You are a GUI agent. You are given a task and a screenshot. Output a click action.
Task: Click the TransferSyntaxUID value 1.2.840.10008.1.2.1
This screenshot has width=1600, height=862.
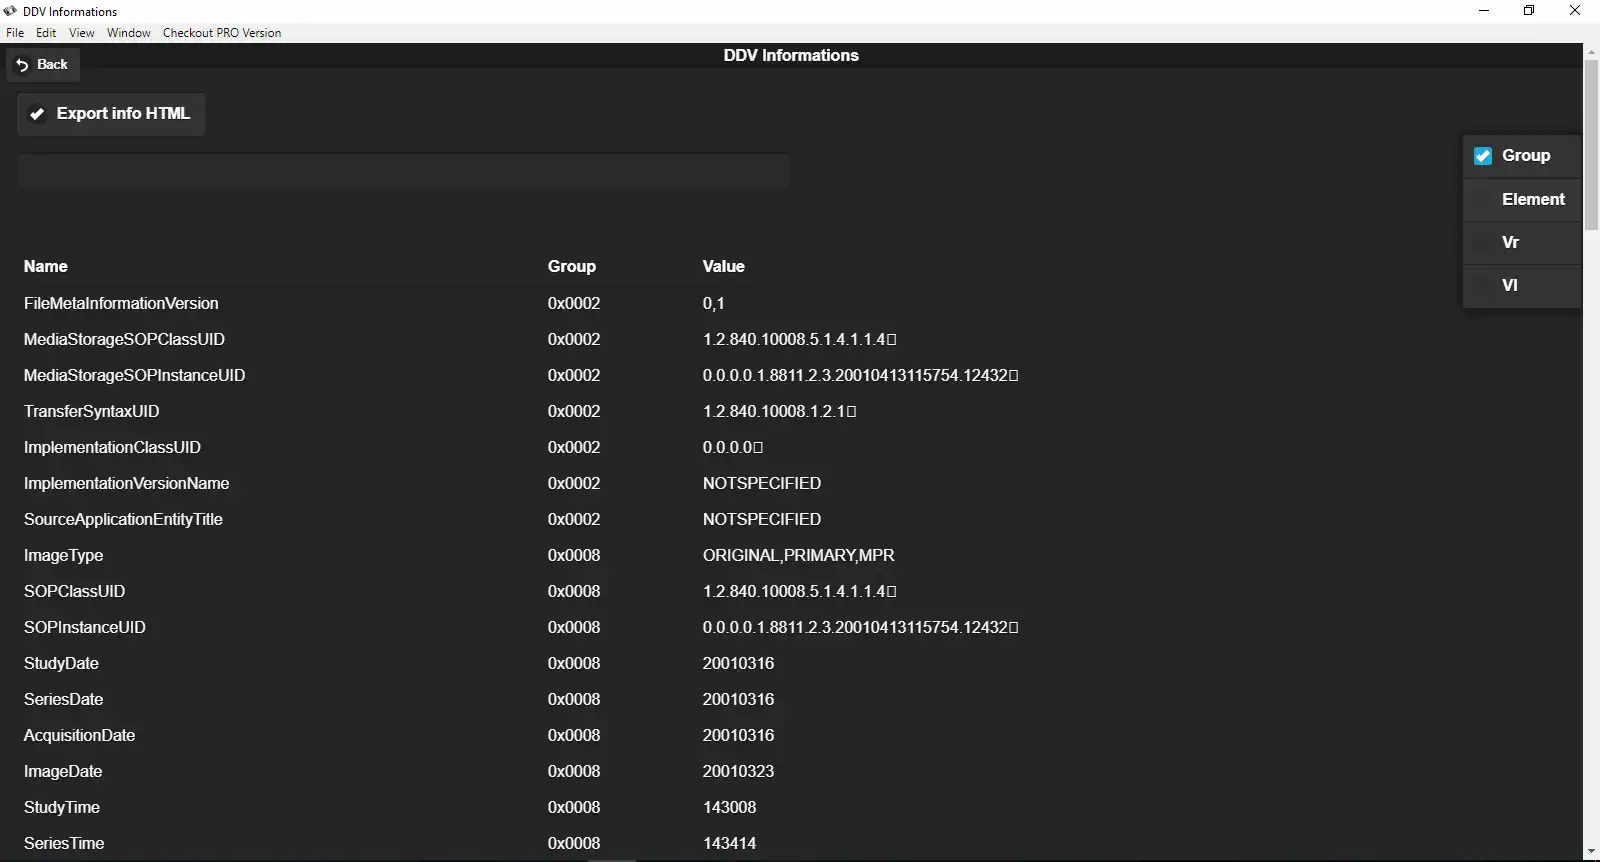tap(780, 411)
